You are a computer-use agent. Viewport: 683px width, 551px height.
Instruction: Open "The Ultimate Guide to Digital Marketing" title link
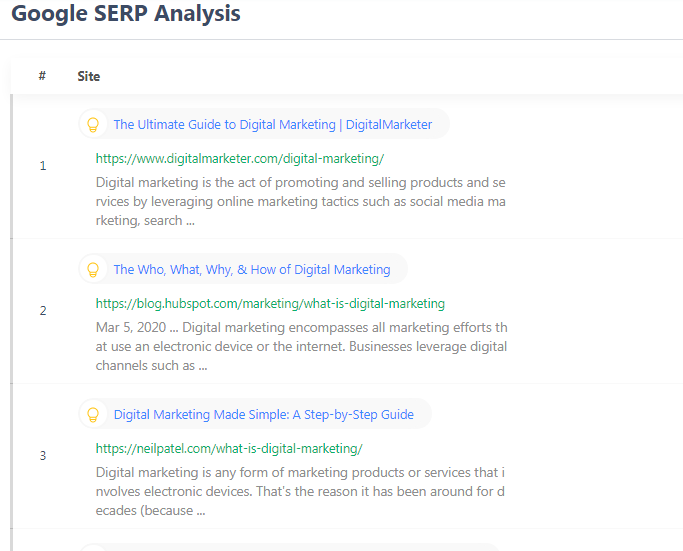pos(272,125)
